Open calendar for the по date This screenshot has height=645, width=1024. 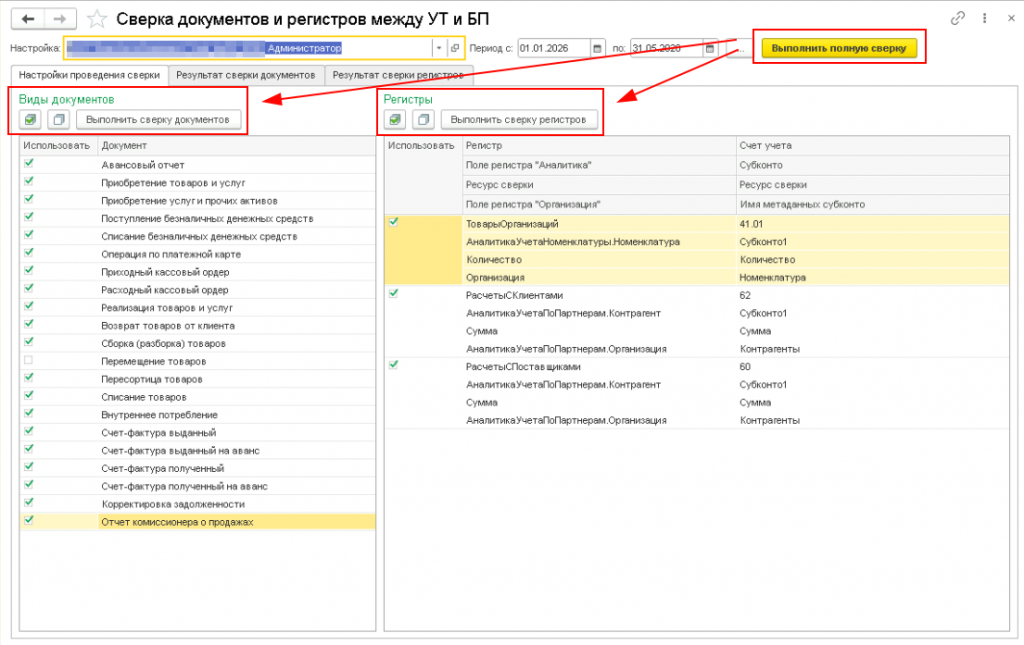[710, 48]
